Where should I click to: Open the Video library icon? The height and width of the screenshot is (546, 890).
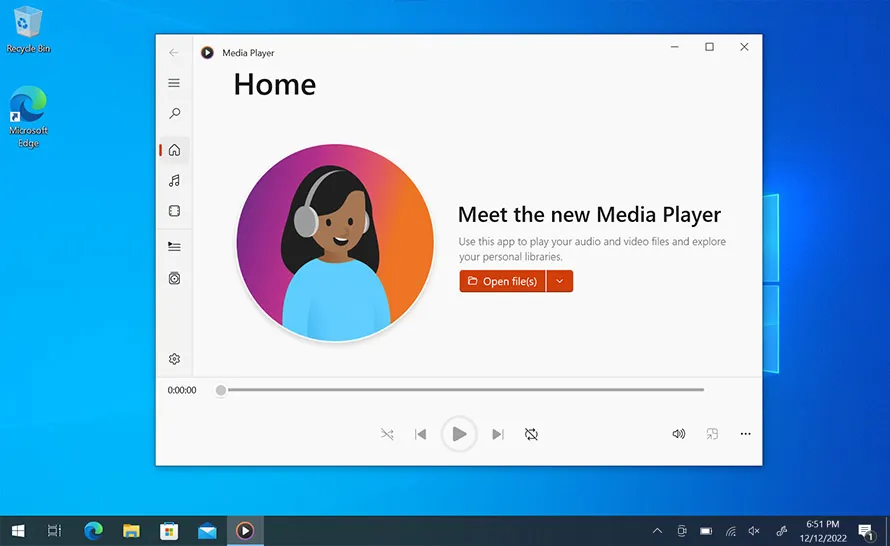[174, 212]
